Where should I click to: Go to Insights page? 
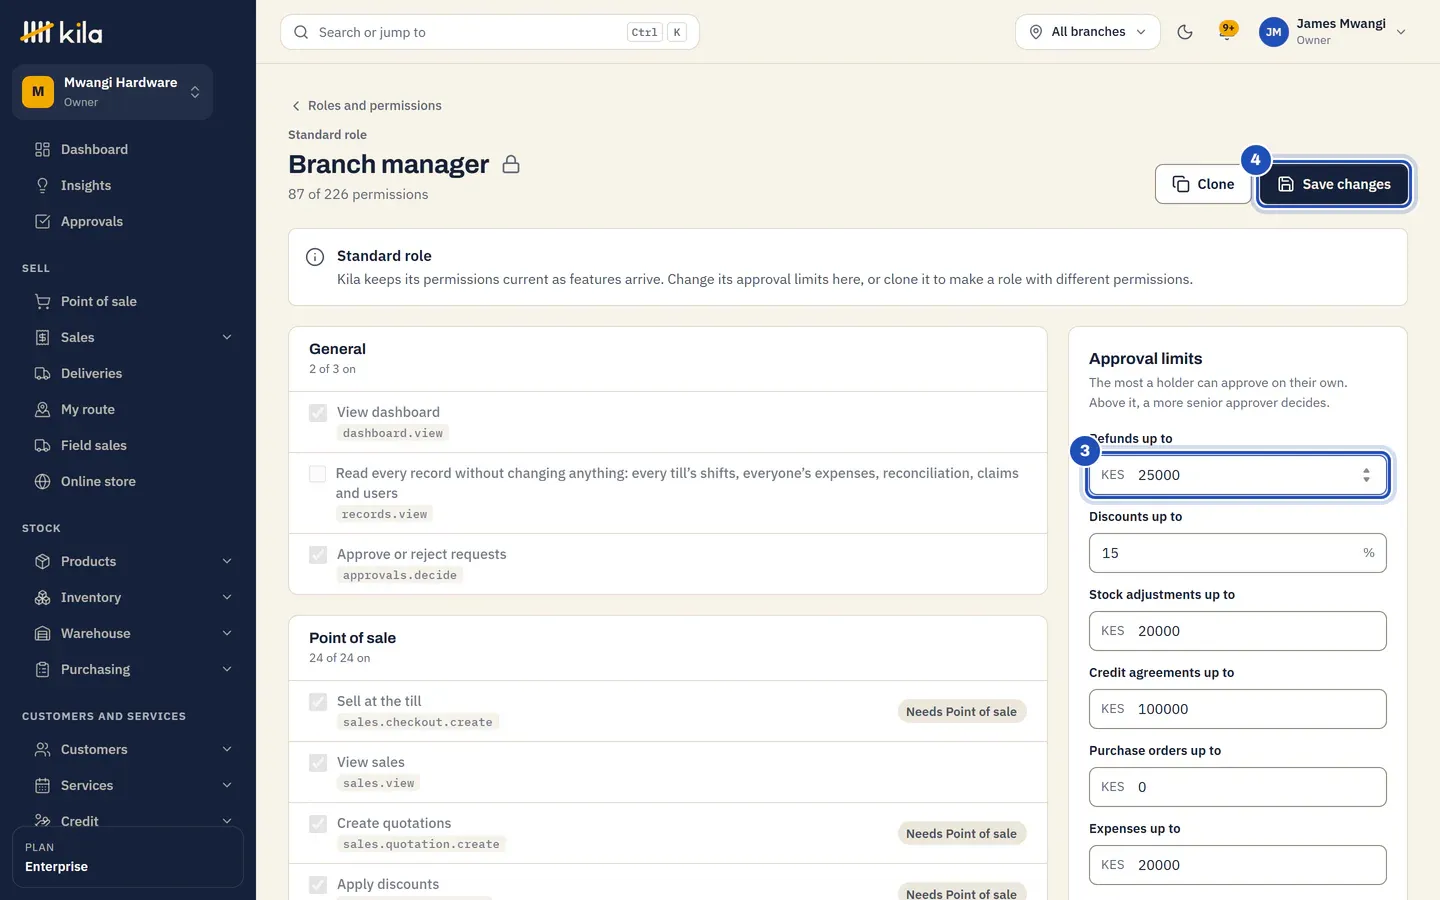128,185
